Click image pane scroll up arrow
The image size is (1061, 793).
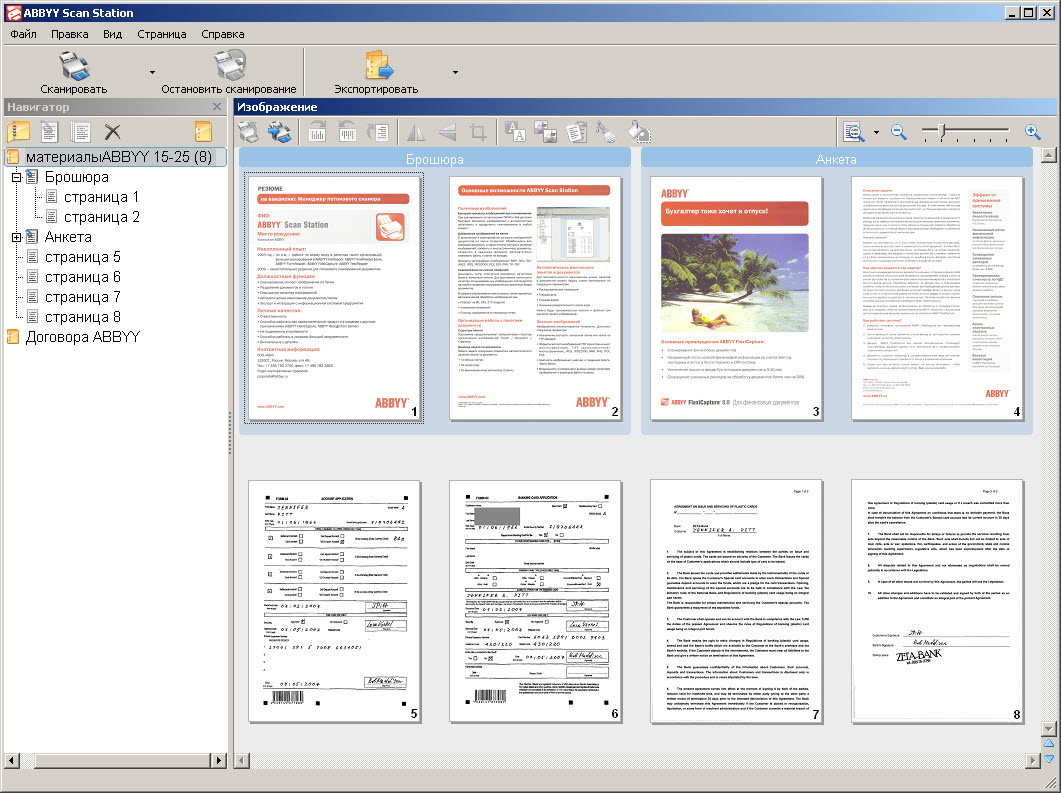[1049, 156]
